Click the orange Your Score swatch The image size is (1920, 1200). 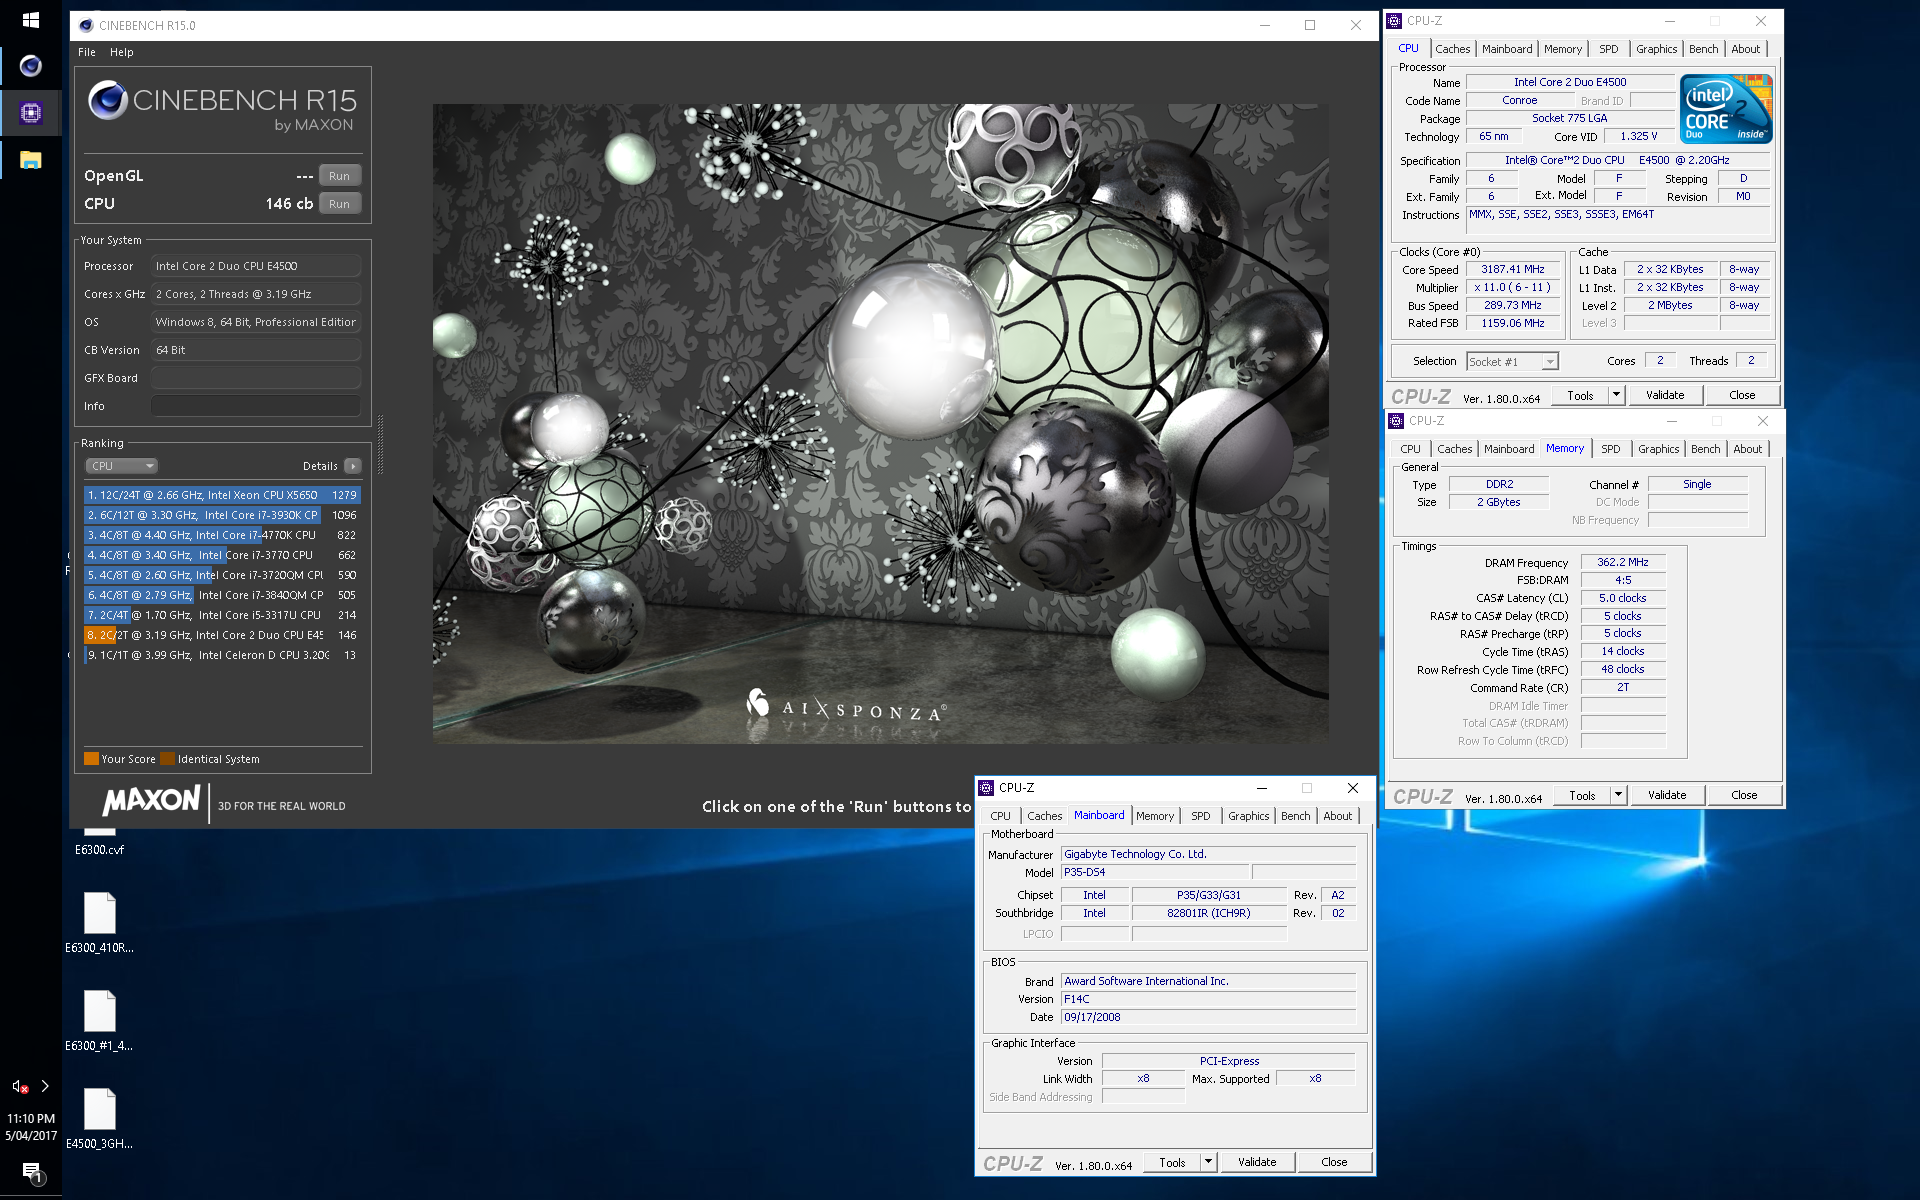pyautogui.click(x=91, y=759)
